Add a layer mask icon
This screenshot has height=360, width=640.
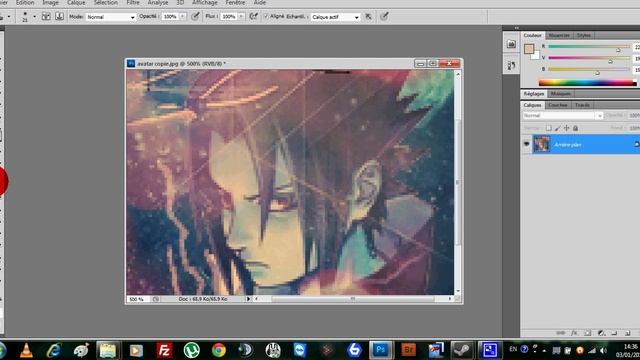(588, 333)
